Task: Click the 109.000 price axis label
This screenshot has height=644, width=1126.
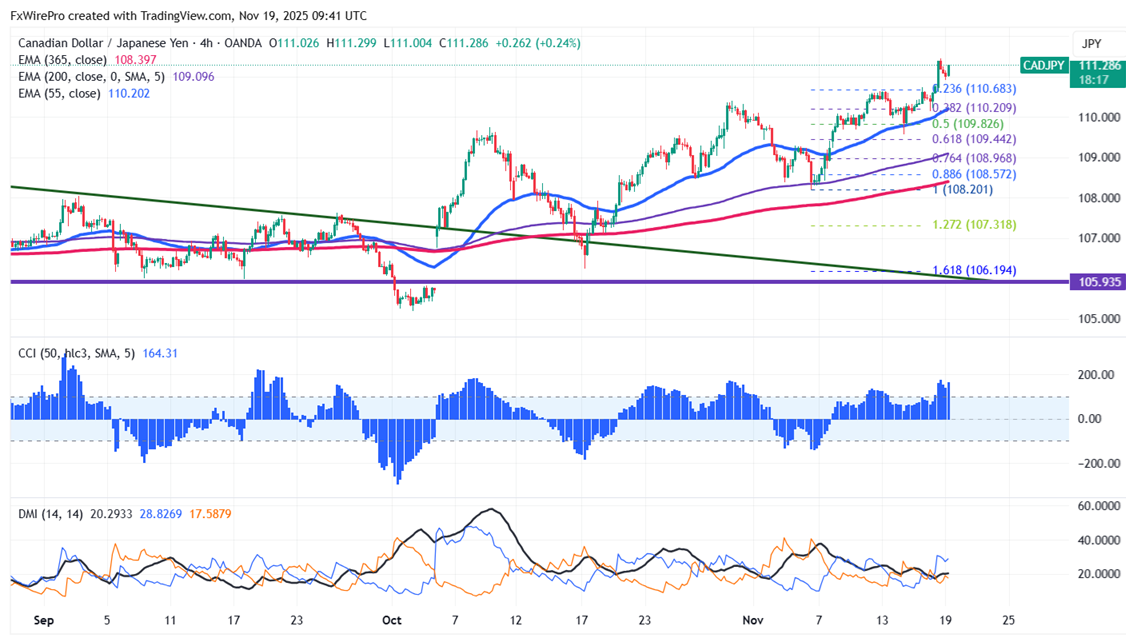Action: 1099,157
